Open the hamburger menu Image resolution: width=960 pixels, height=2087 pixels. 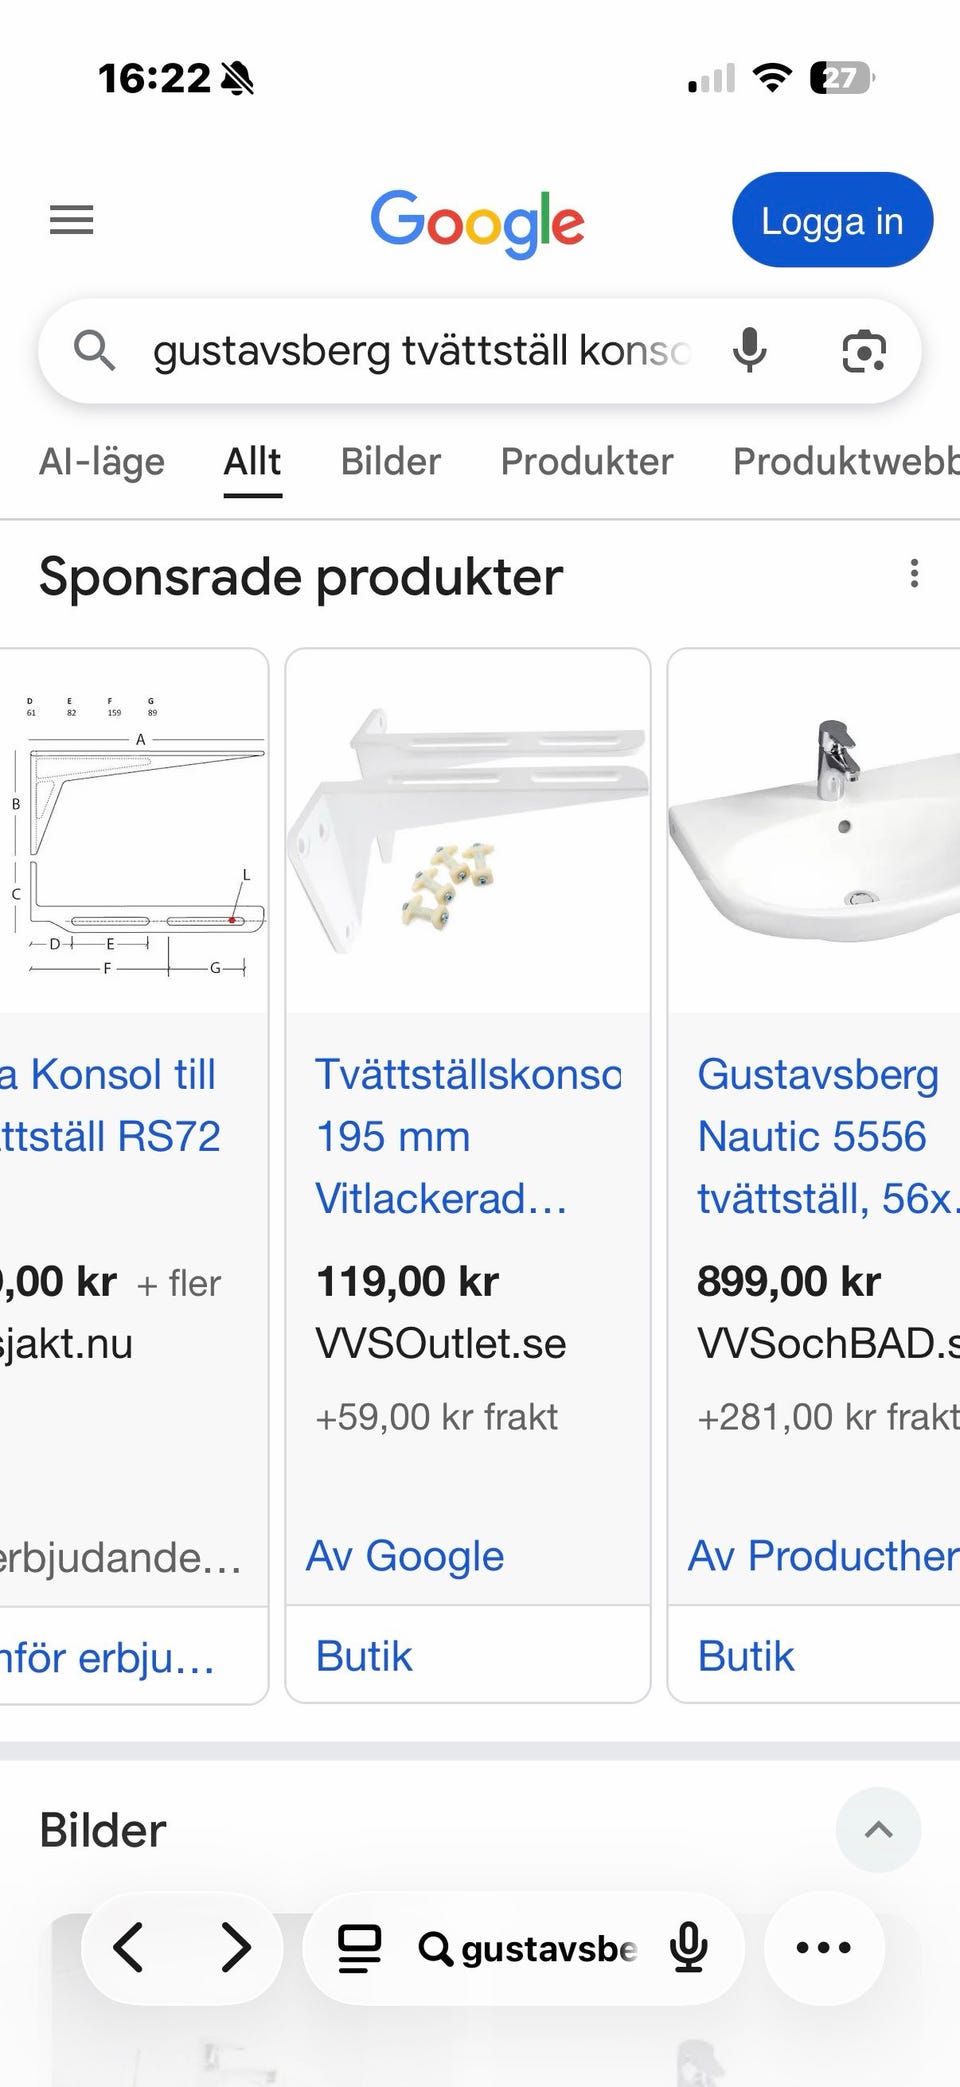tap(72, 220)
